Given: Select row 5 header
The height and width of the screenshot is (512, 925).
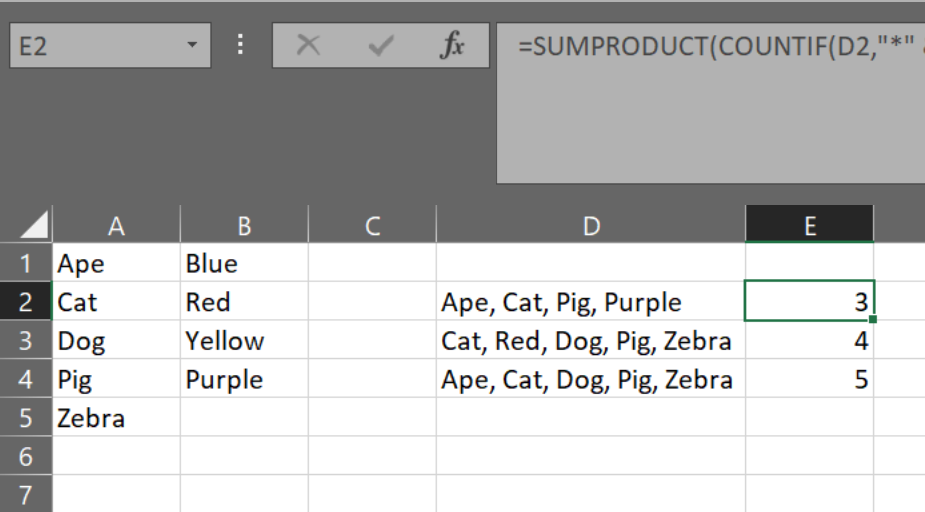Looking at the screenshot, I should [x=26, y=418].
